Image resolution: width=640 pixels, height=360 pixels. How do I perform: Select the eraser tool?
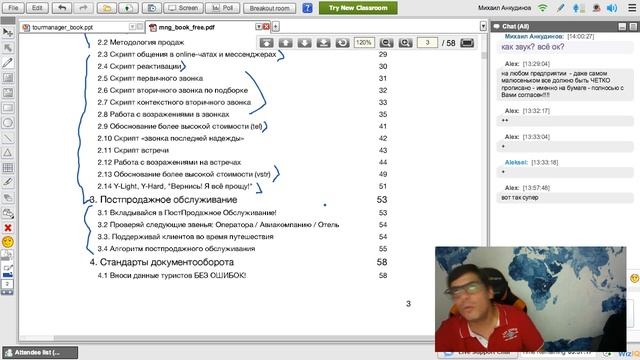tap(8, 198)
